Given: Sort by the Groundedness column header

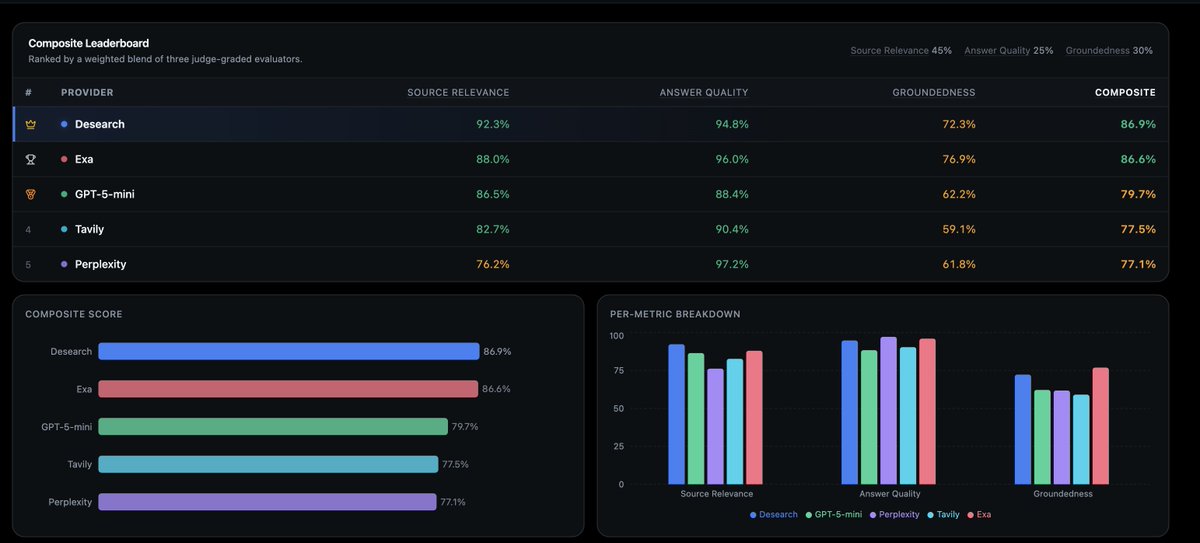Looking at the screenshot, I should [934, 93].
